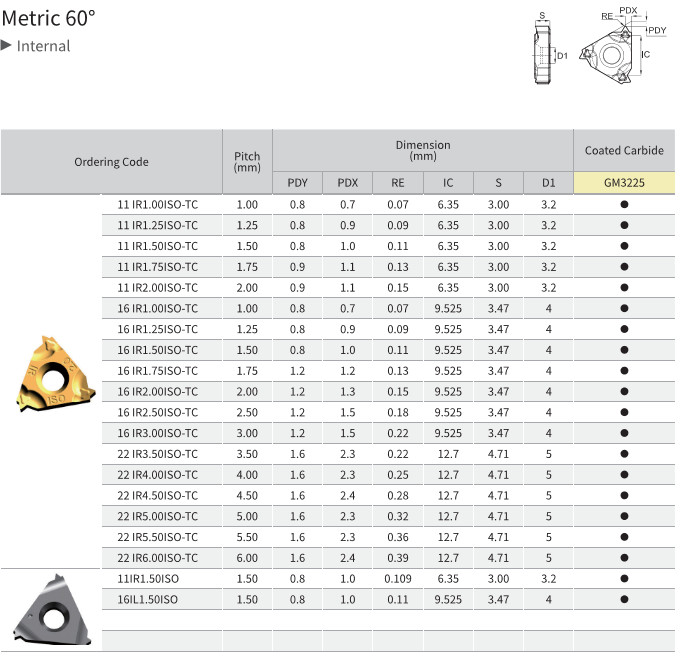Select ordering code 16 IR2.00ISO-TC
This screenshot has width=681, height=658.
(x=158, y=392)
